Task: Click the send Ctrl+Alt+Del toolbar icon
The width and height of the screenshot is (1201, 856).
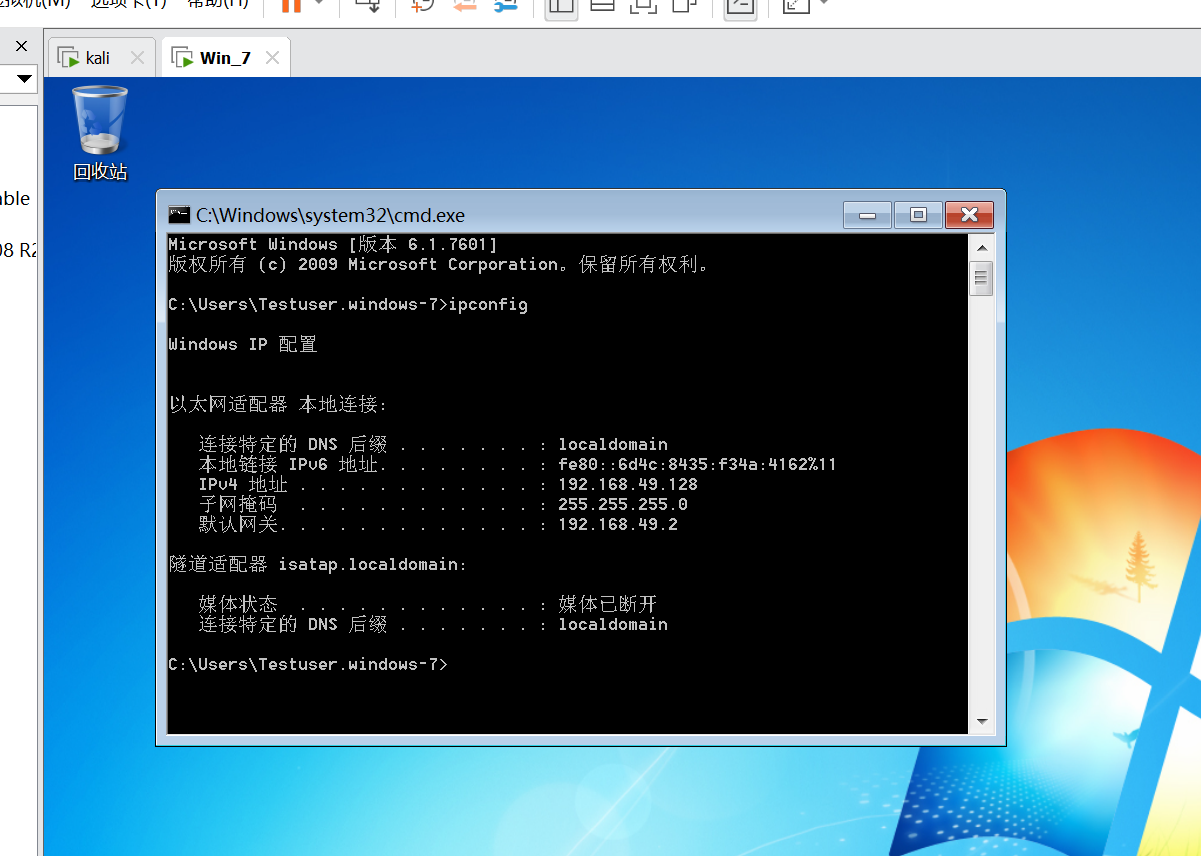Action: 368,5
